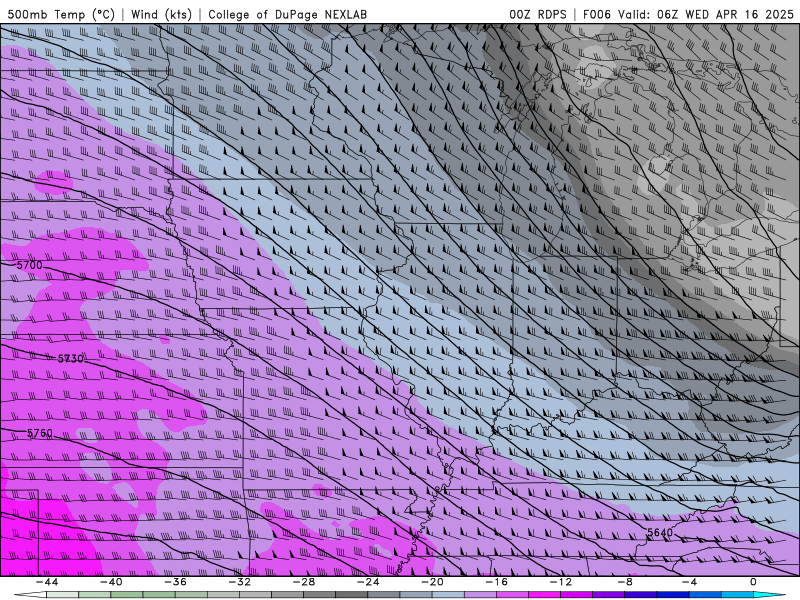The width and height of the screenshot is (800, 600).
Task: Click the -32 colorbar tick label
Action: pos(239,582)
